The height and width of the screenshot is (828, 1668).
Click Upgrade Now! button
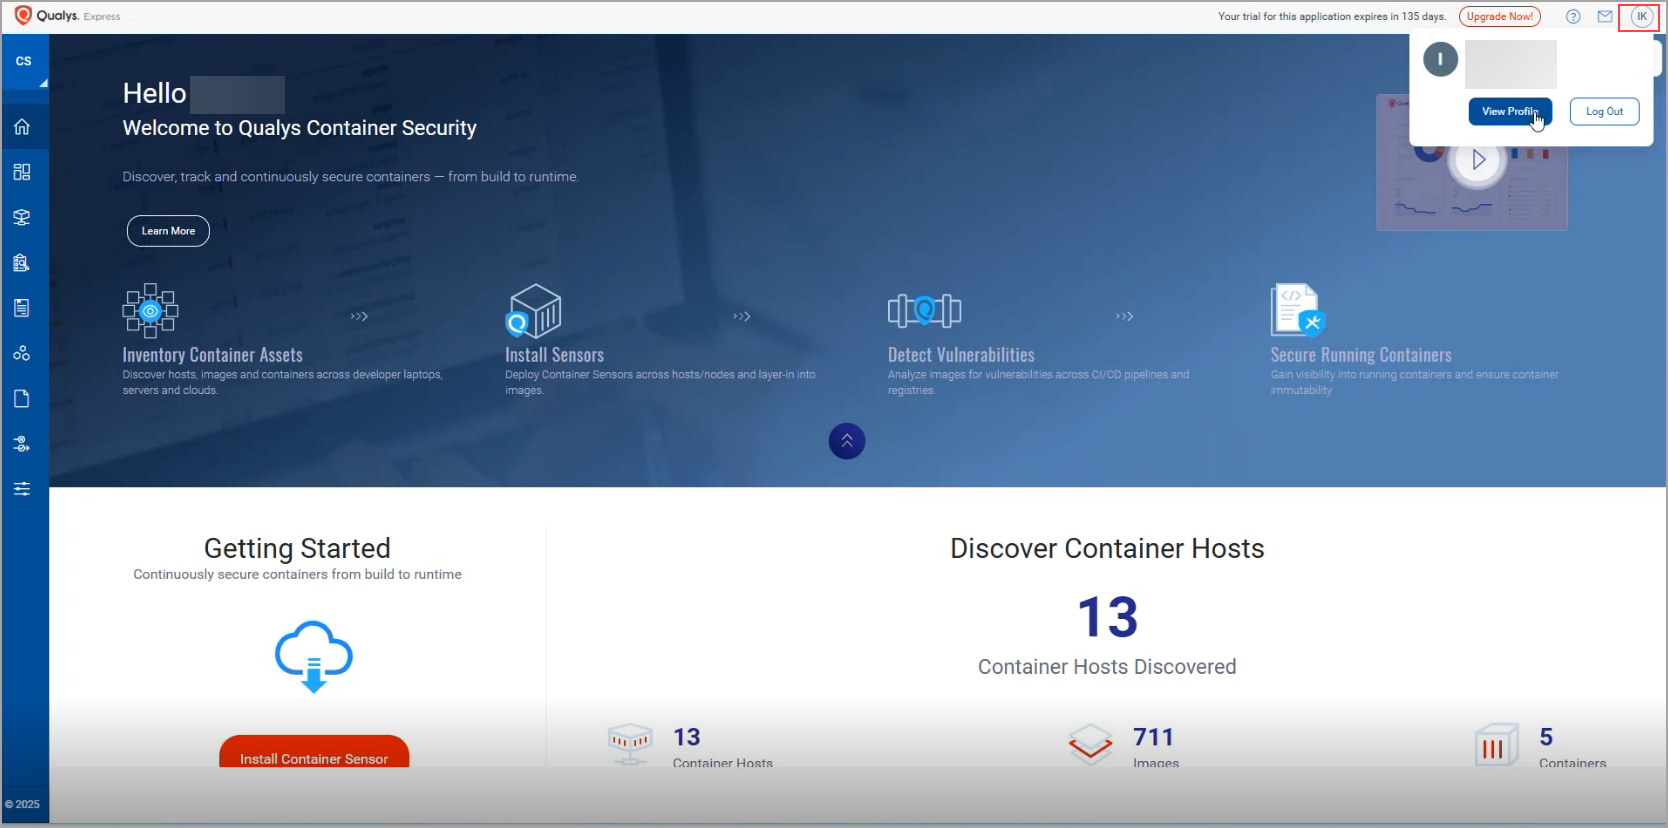click(x=1500, y=16)
